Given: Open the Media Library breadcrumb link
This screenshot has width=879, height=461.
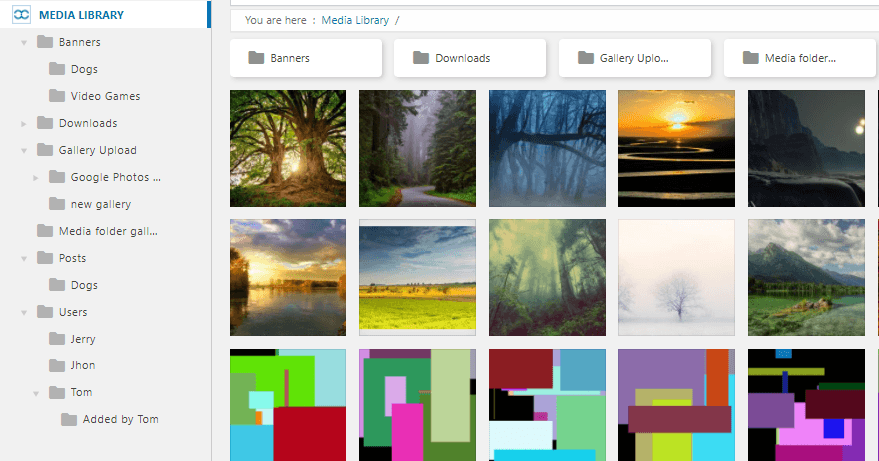Looking at the screenshot, I should (x=355, y=20).
